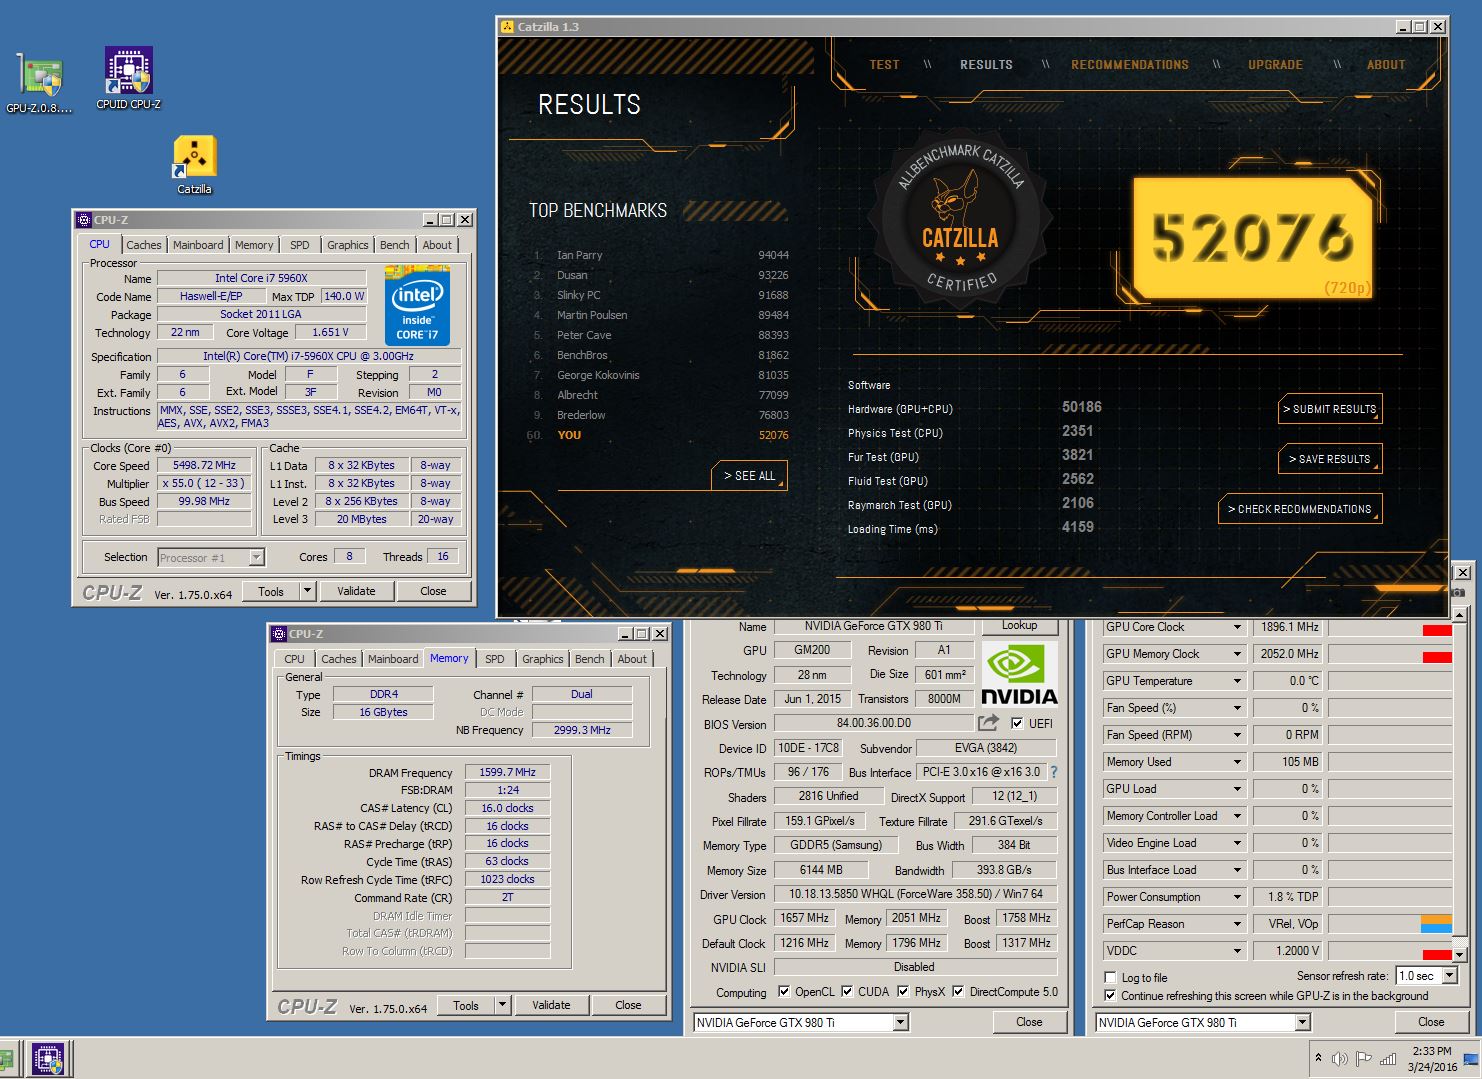Screen dimensions: 1482x1079
Task: Enable the Log to file checkbox
Action: (1110, 978)
